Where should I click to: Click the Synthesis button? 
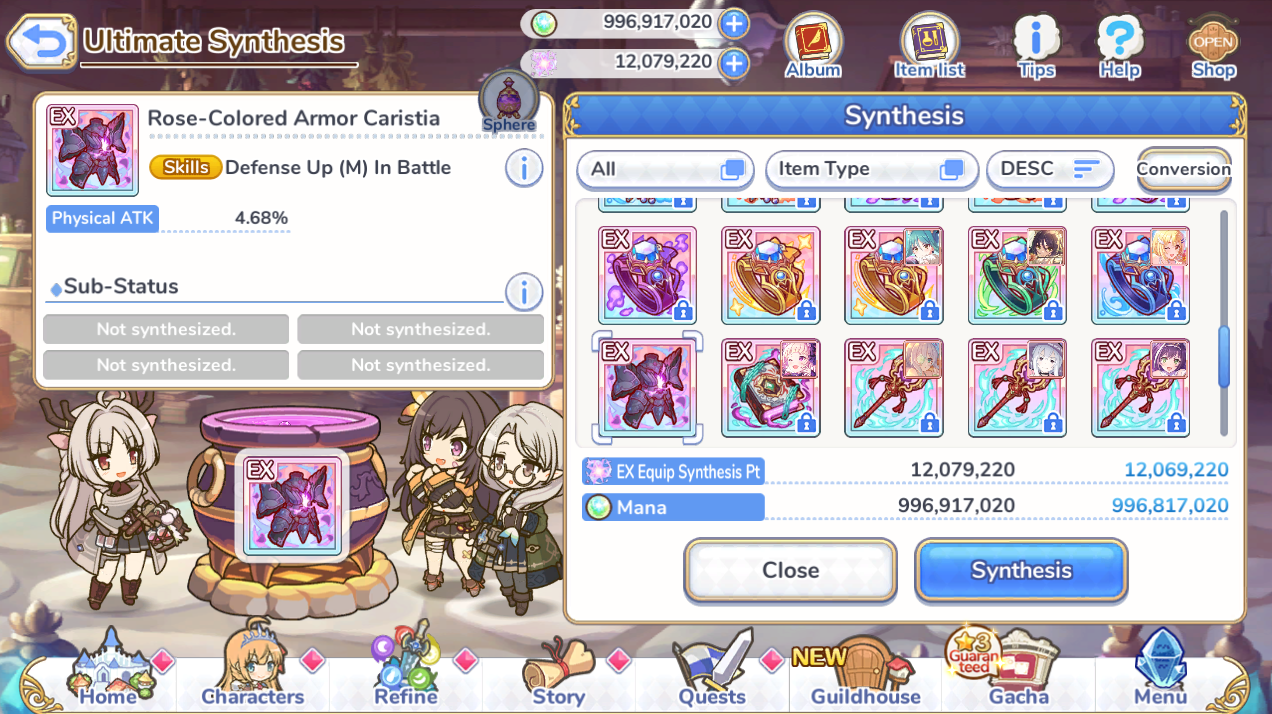(x=1021, y=570)
